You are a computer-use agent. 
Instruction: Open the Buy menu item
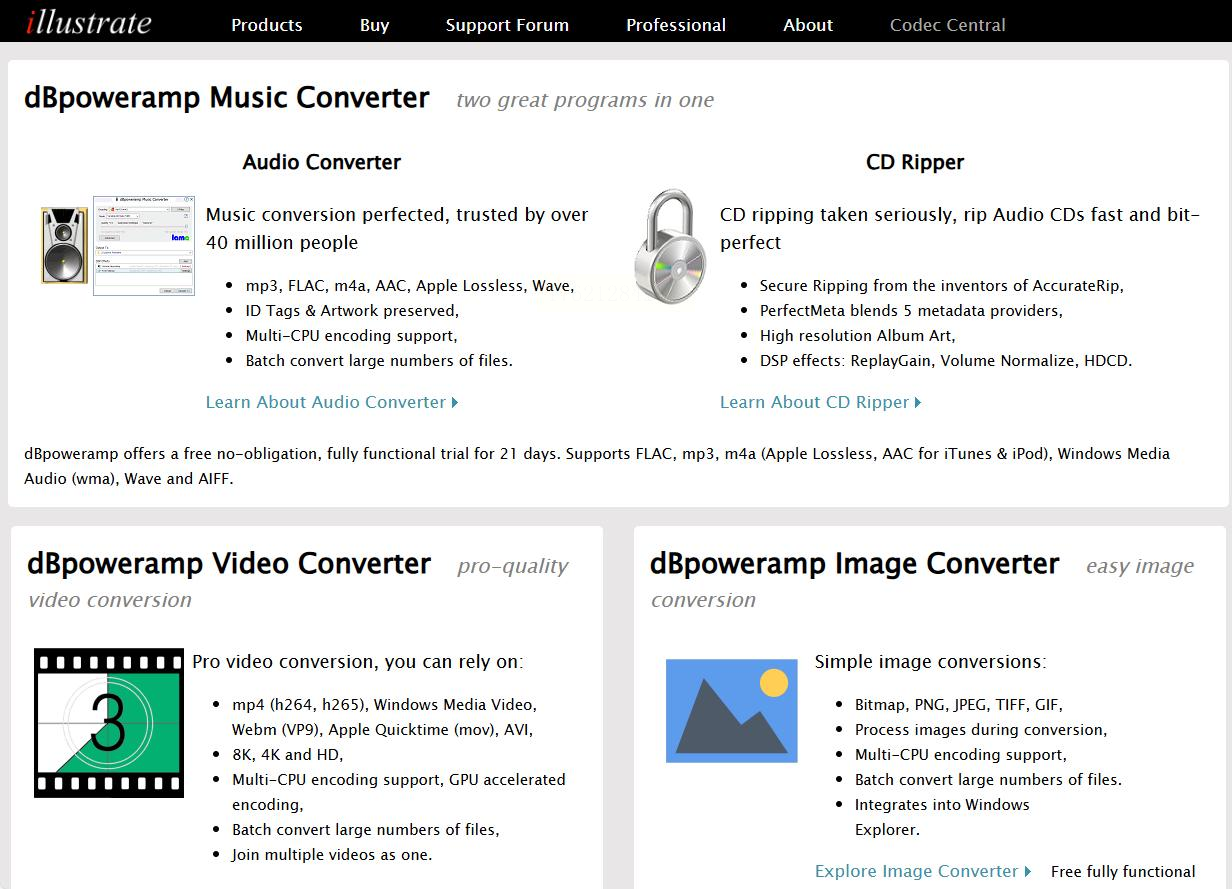374,25
